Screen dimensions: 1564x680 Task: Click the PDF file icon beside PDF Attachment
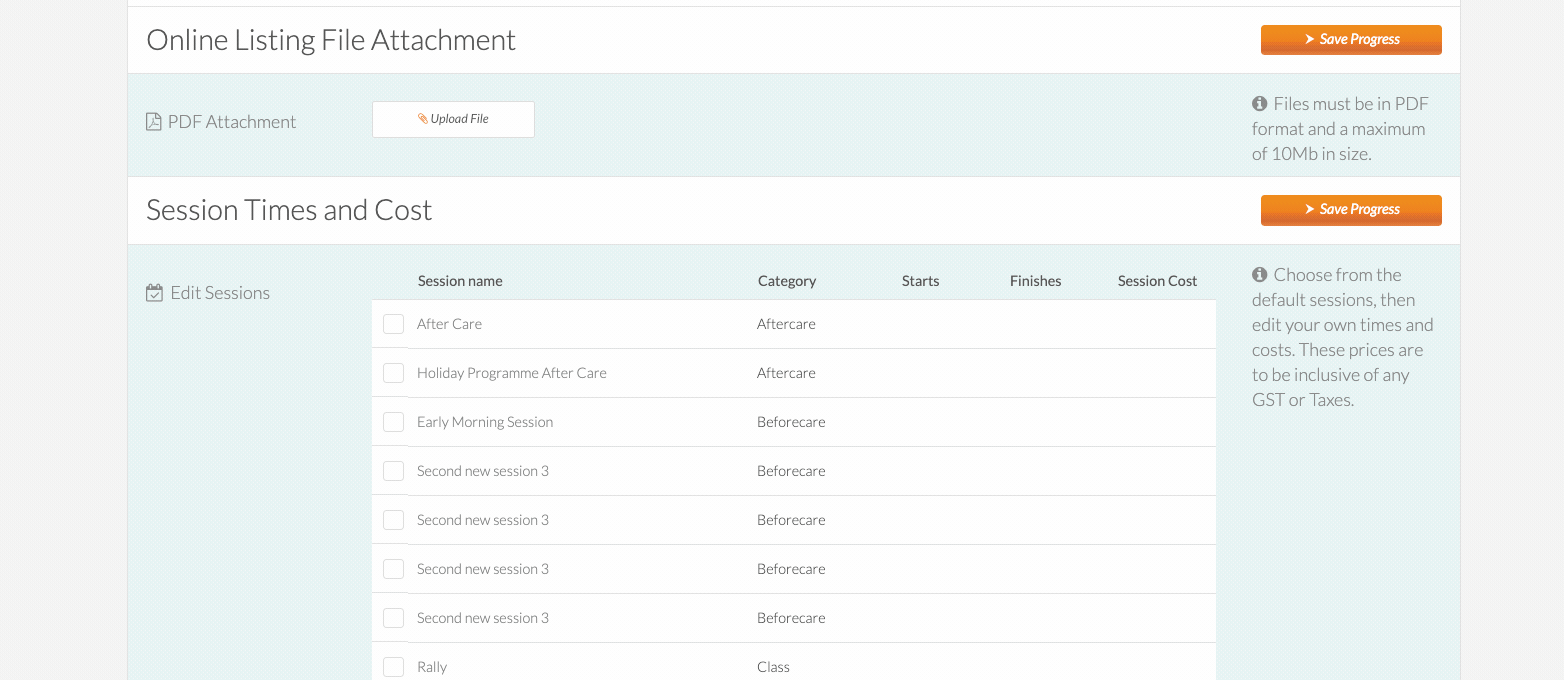point(153,122)
